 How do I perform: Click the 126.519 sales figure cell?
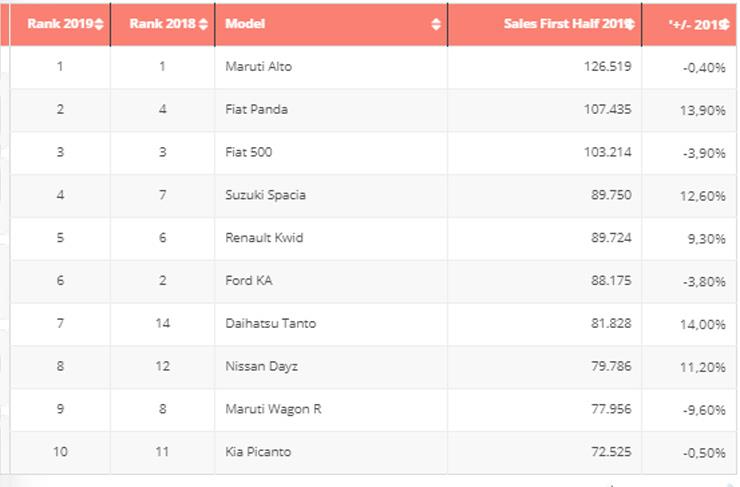point(607,67)
